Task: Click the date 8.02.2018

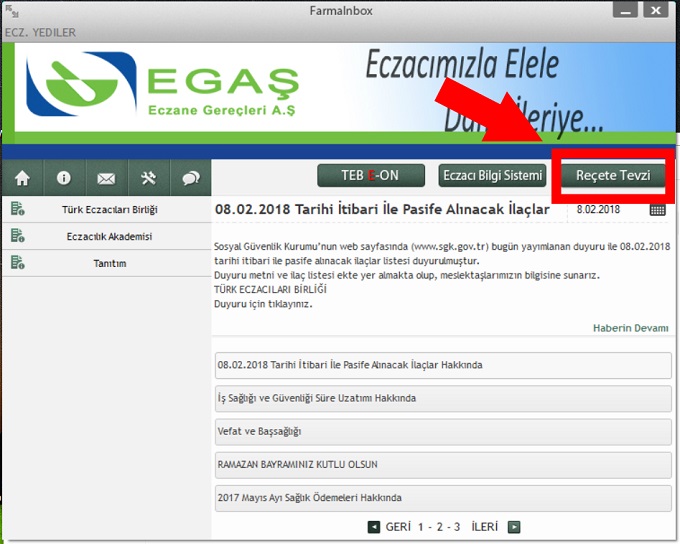Action: pos(598,210)
